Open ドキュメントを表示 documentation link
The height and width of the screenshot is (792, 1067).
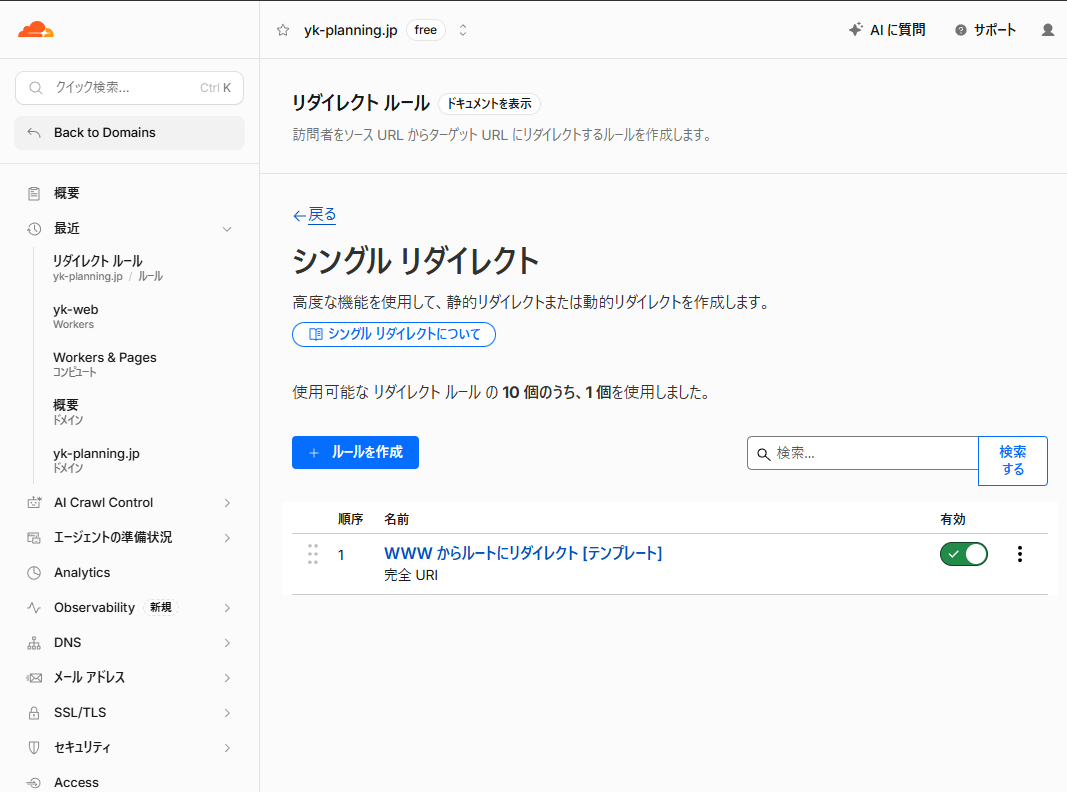pyautogui.click(x=489, y=104)
